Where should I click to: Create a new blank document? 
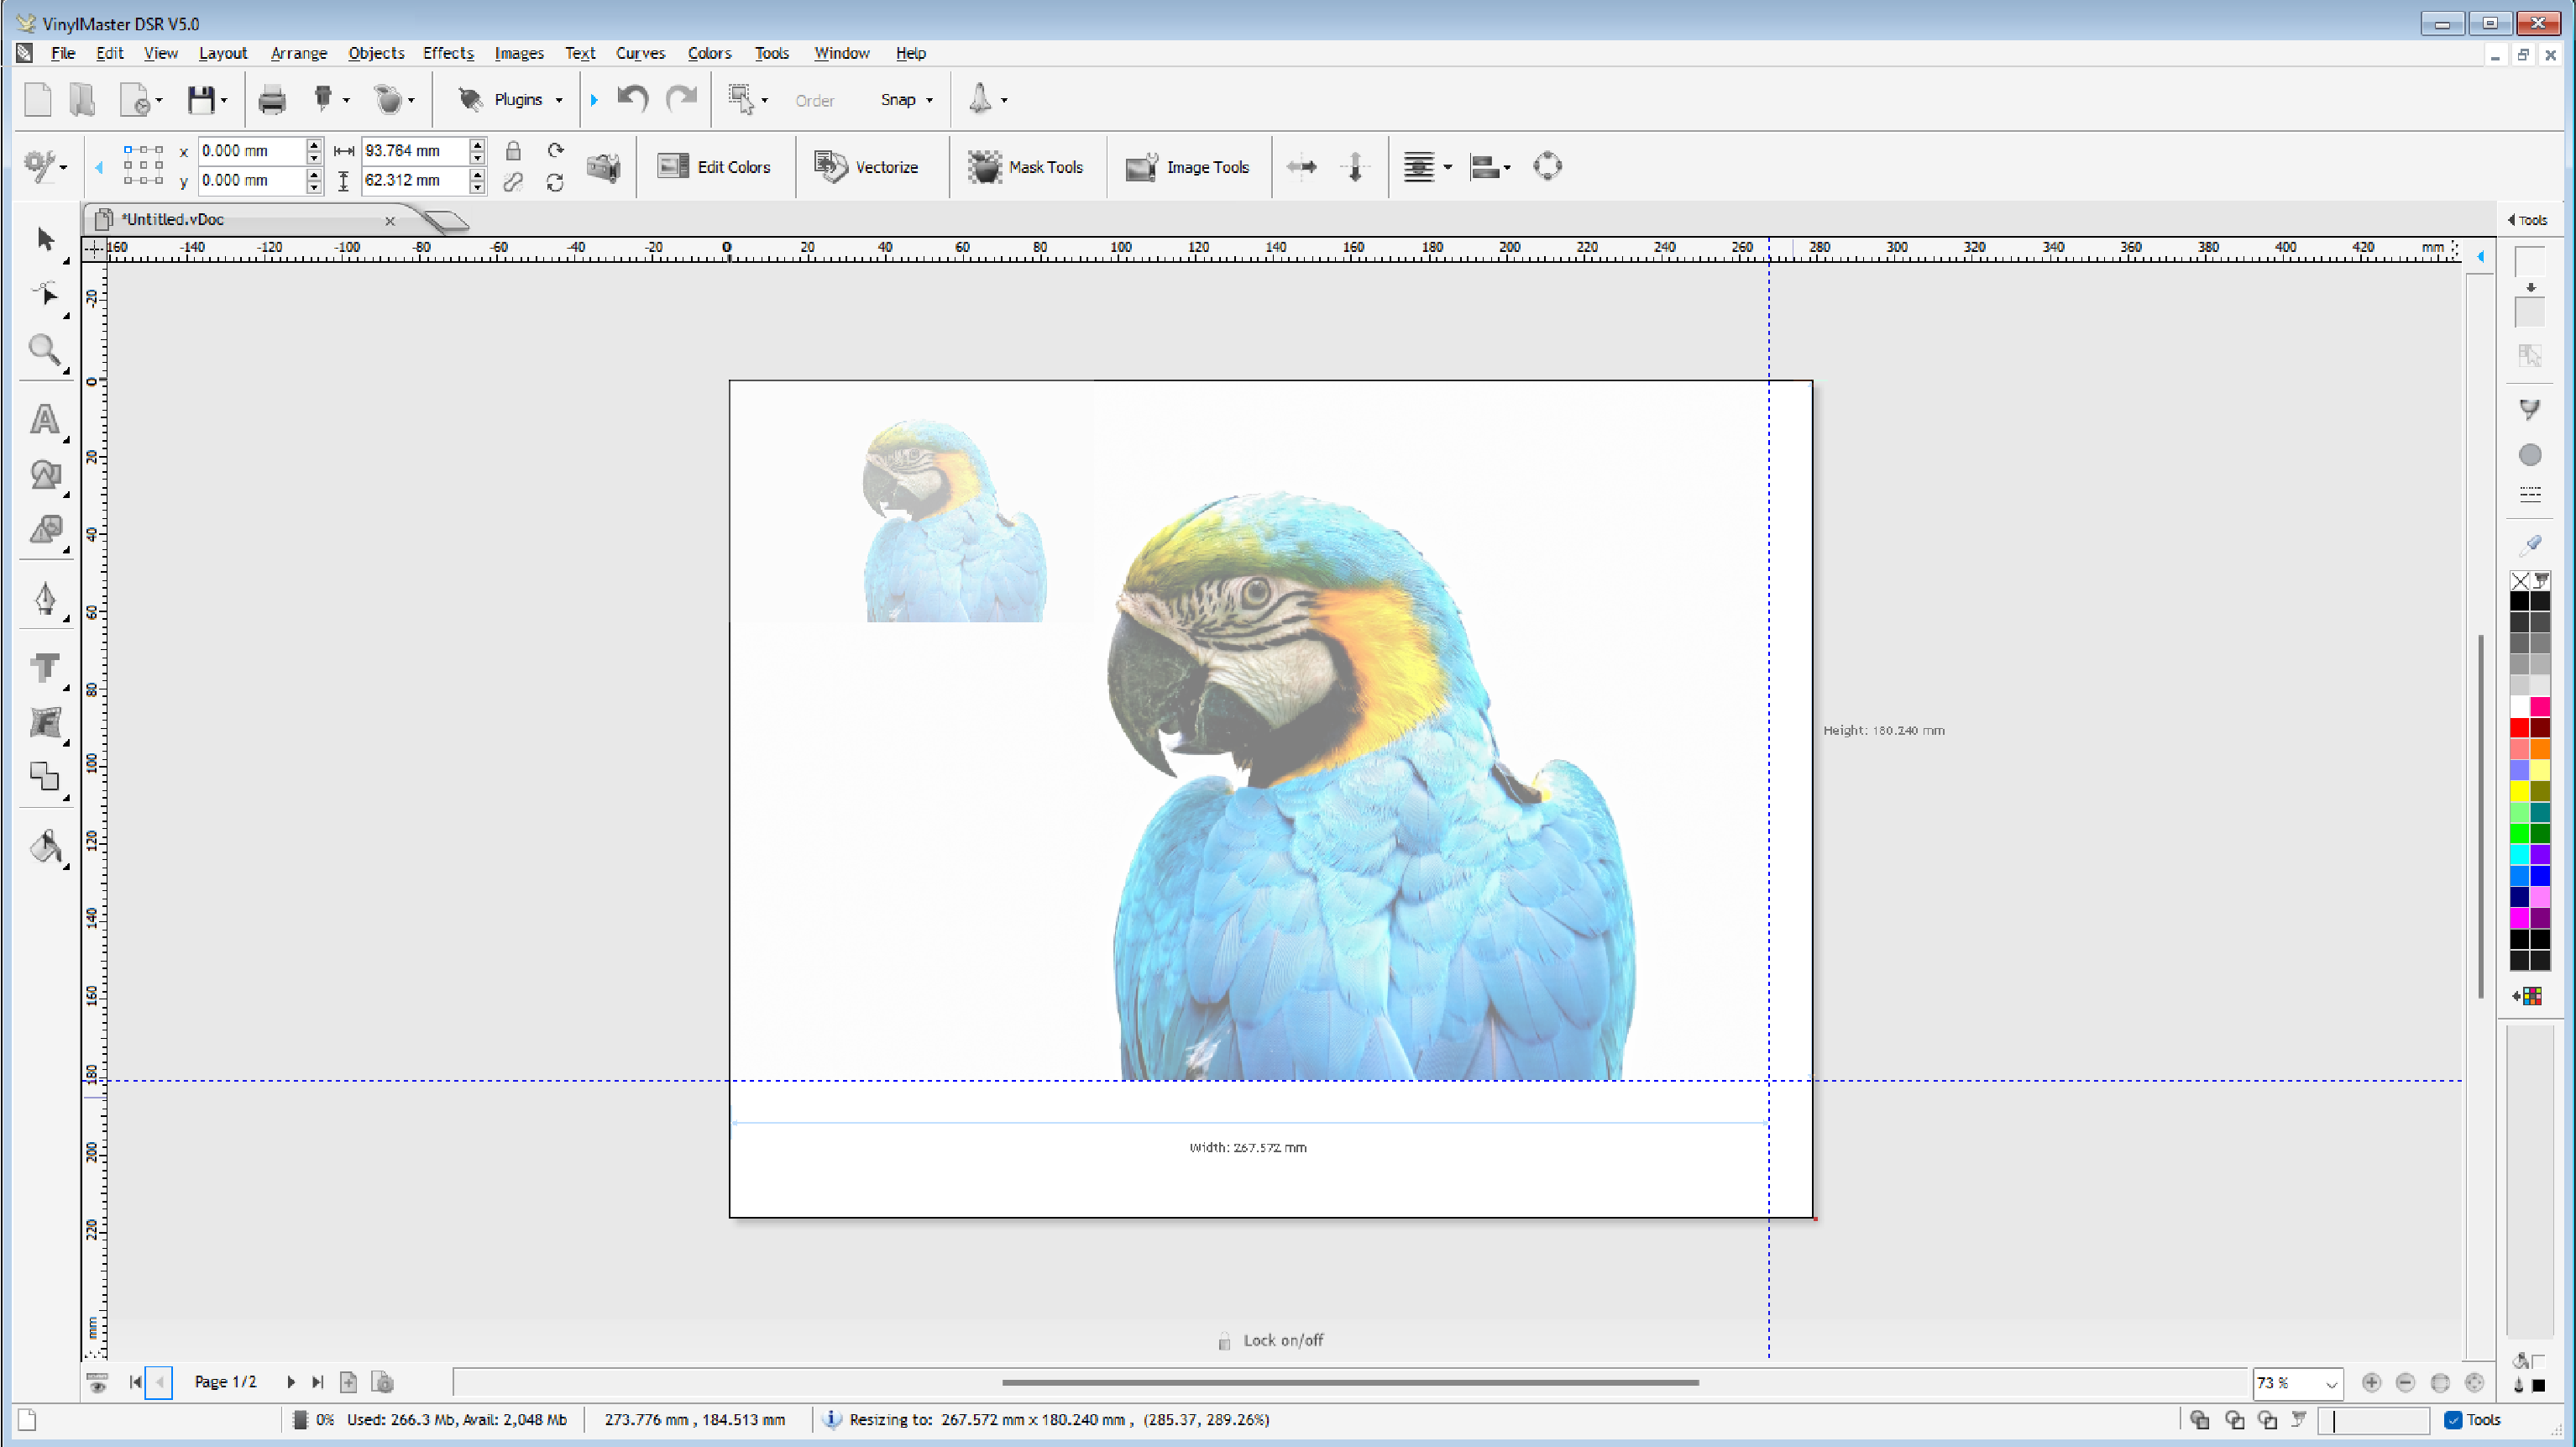[x=38, y=99]
